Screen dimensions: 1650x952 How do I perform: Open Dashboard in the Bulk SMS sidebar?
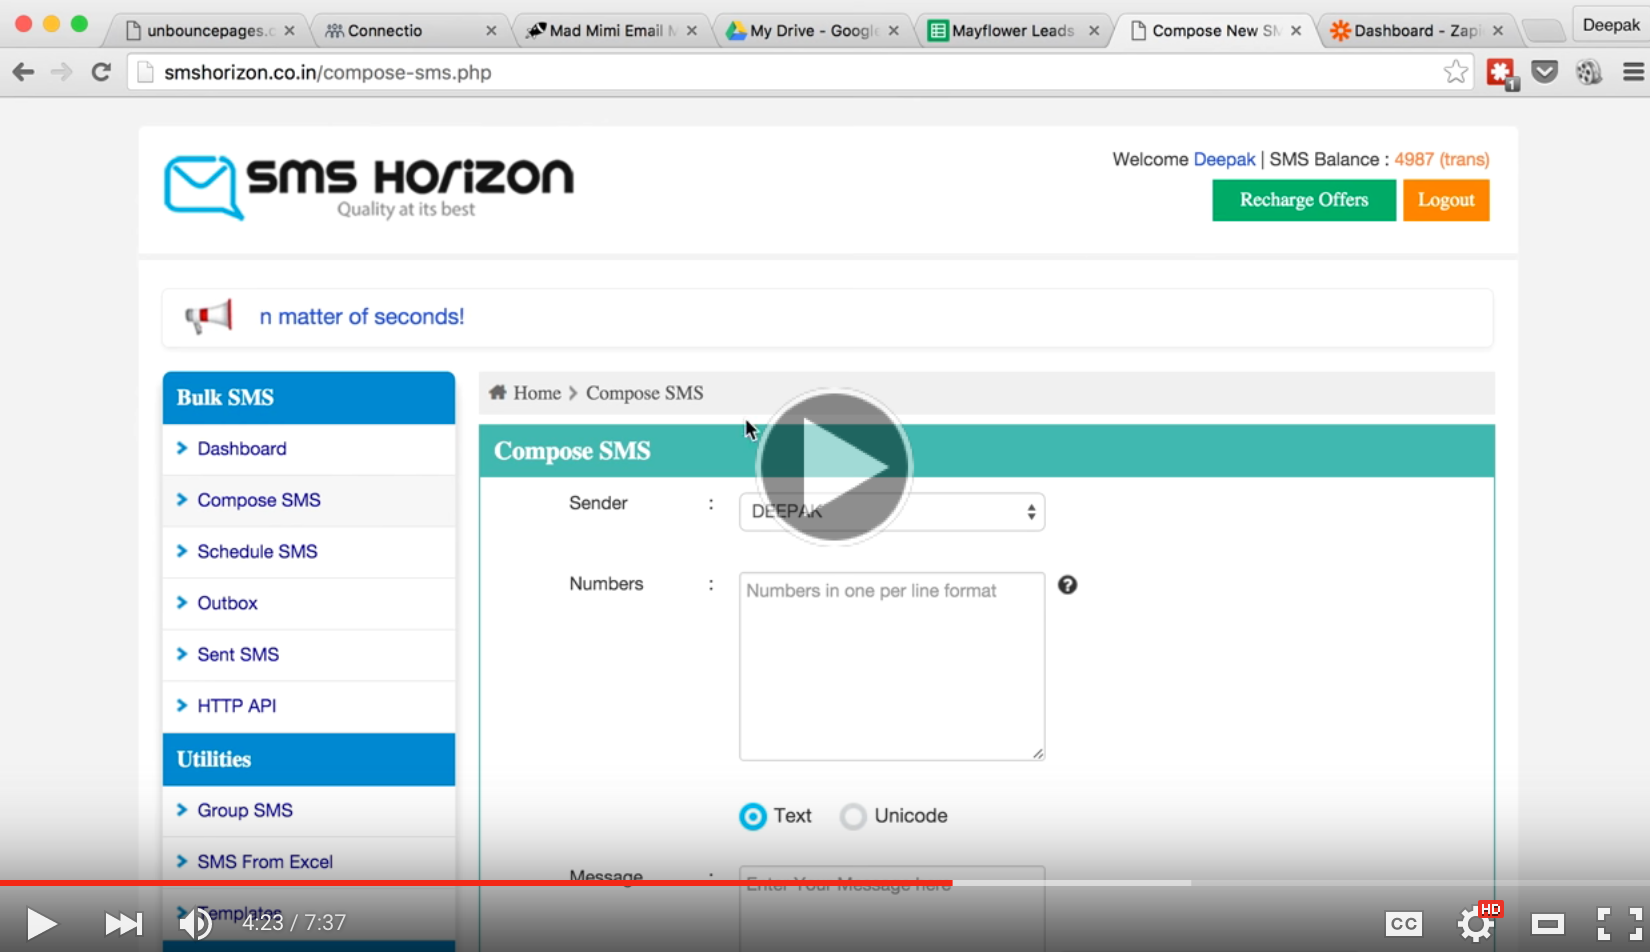pyautogui.click(x=242, y=449)
